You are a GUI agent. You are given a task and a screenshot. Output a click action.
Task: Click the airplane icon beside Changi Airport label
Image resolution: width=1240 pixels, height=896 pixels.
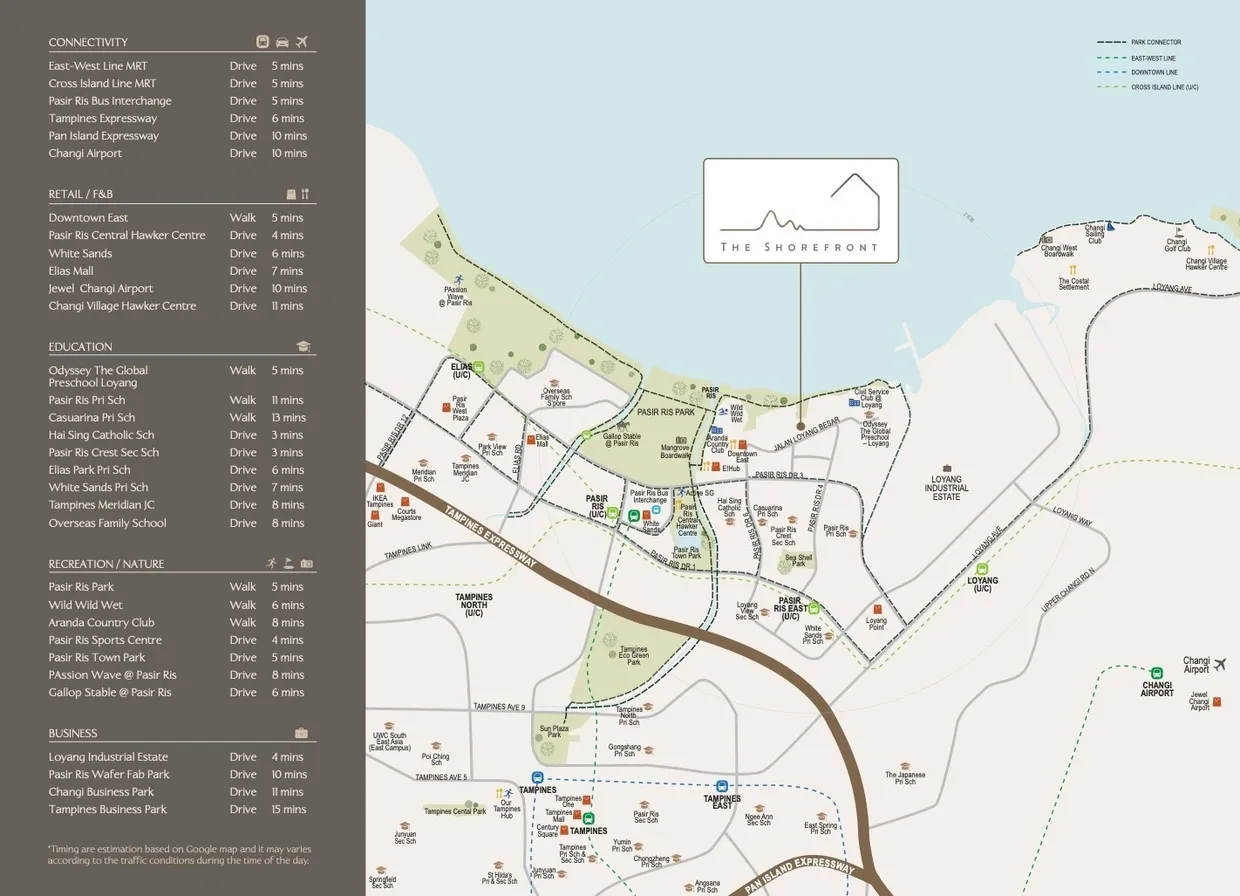coord(1220,663)
